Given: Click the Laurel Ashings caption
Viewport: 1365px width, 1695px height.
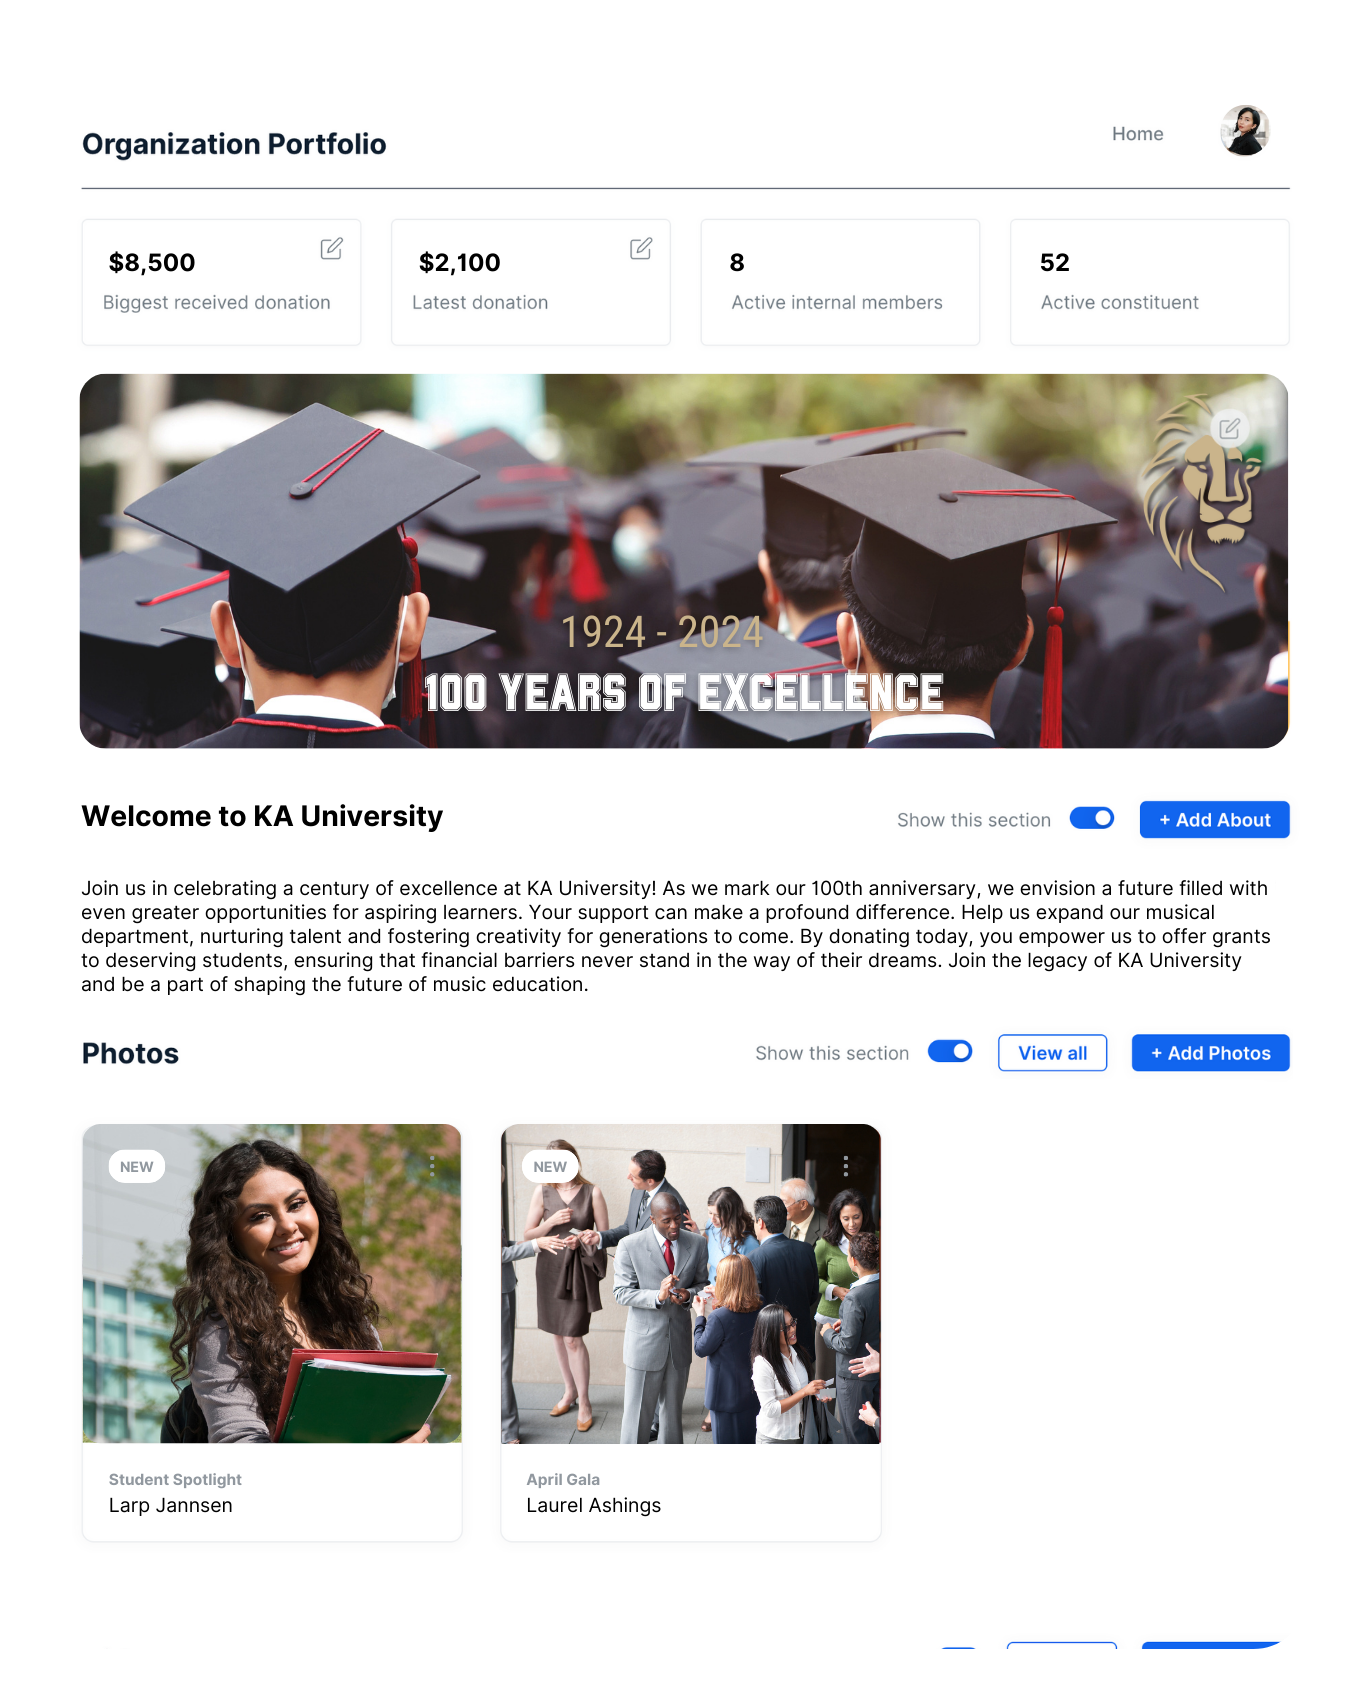Looking at the screenshot, I should pos(594,1505).
